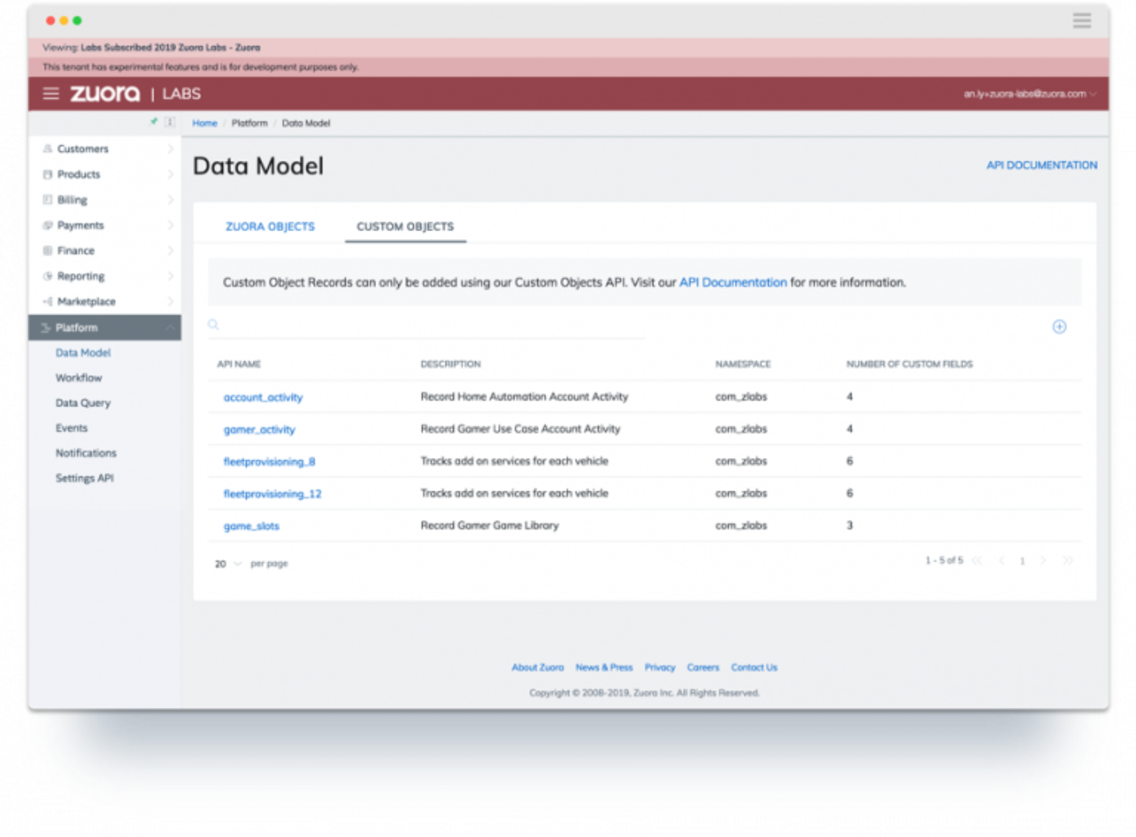The image size is (1136, 837).
Task: Expand the Products section chevron
Action: pyautogui.click(x=170, y=175)
